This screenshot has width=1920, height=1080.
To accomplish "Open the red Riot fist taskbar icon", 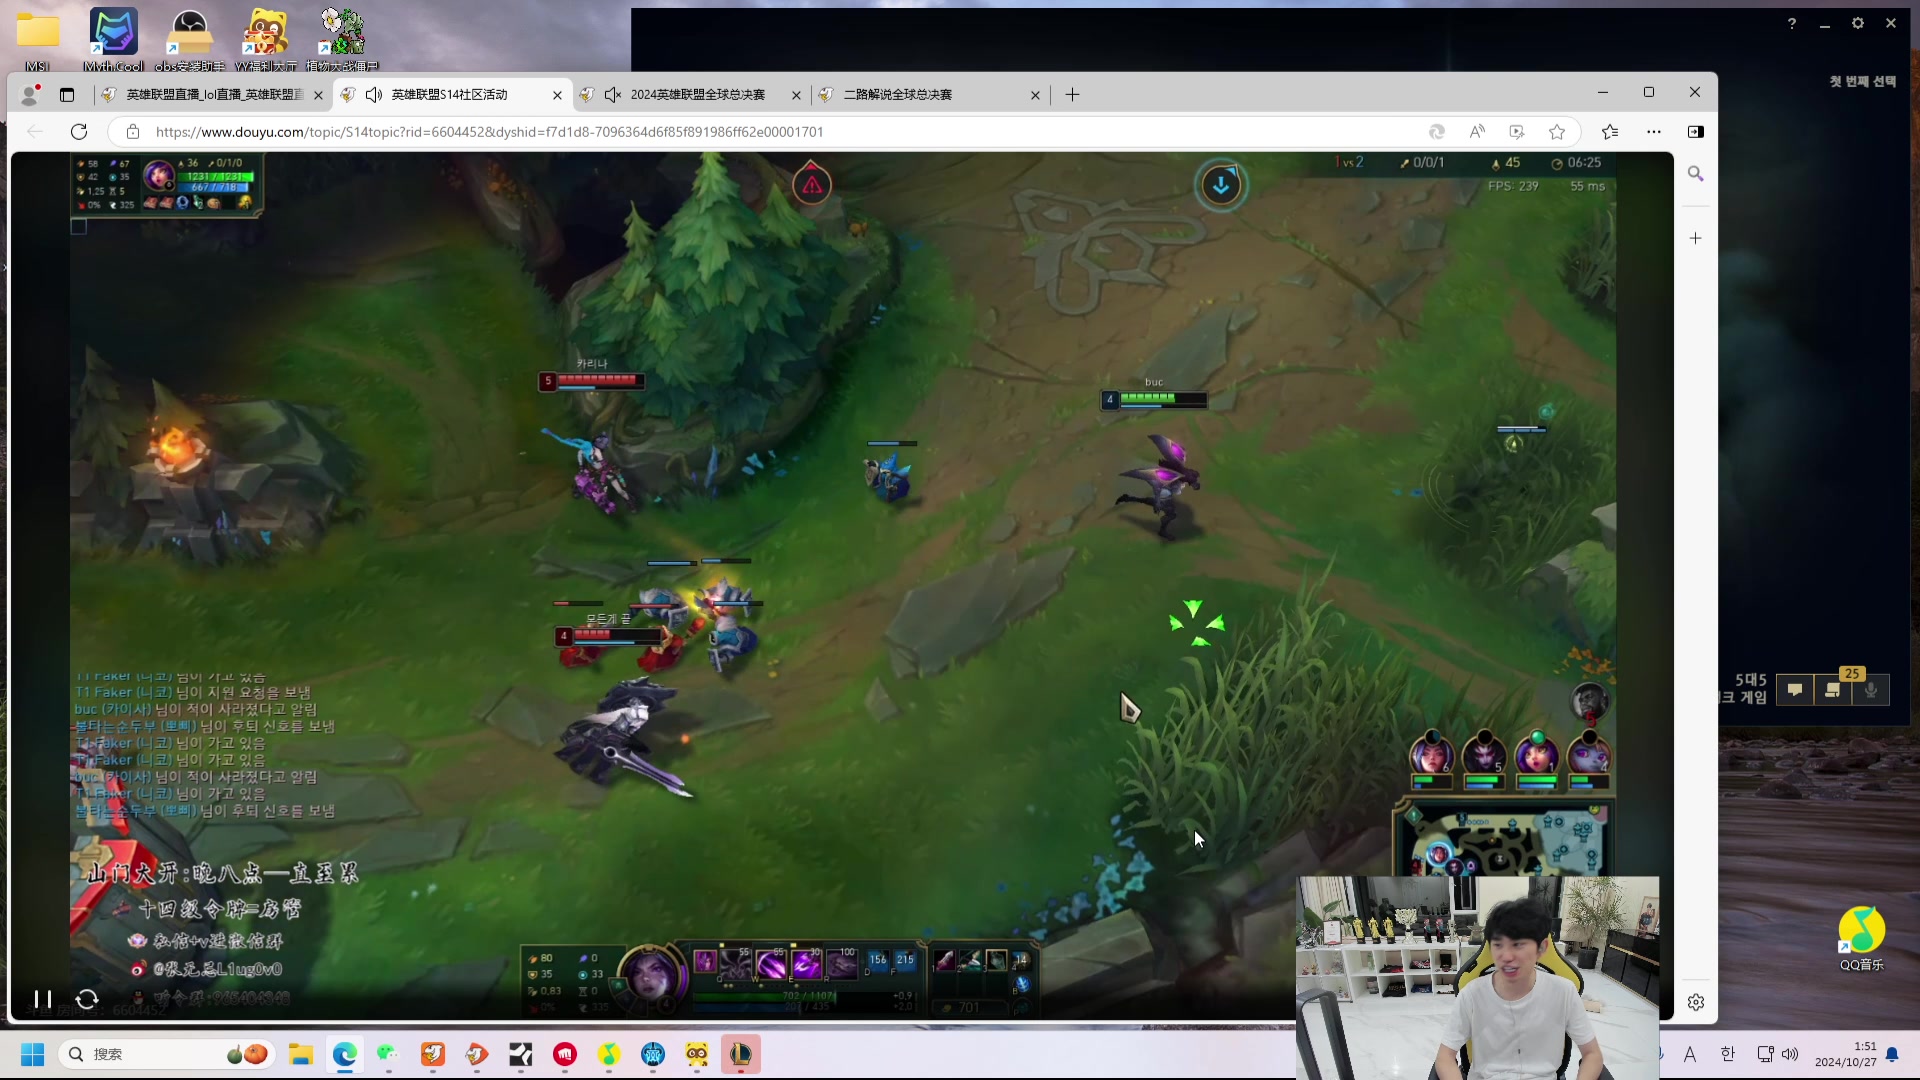I will click(x=565, y=1054).
